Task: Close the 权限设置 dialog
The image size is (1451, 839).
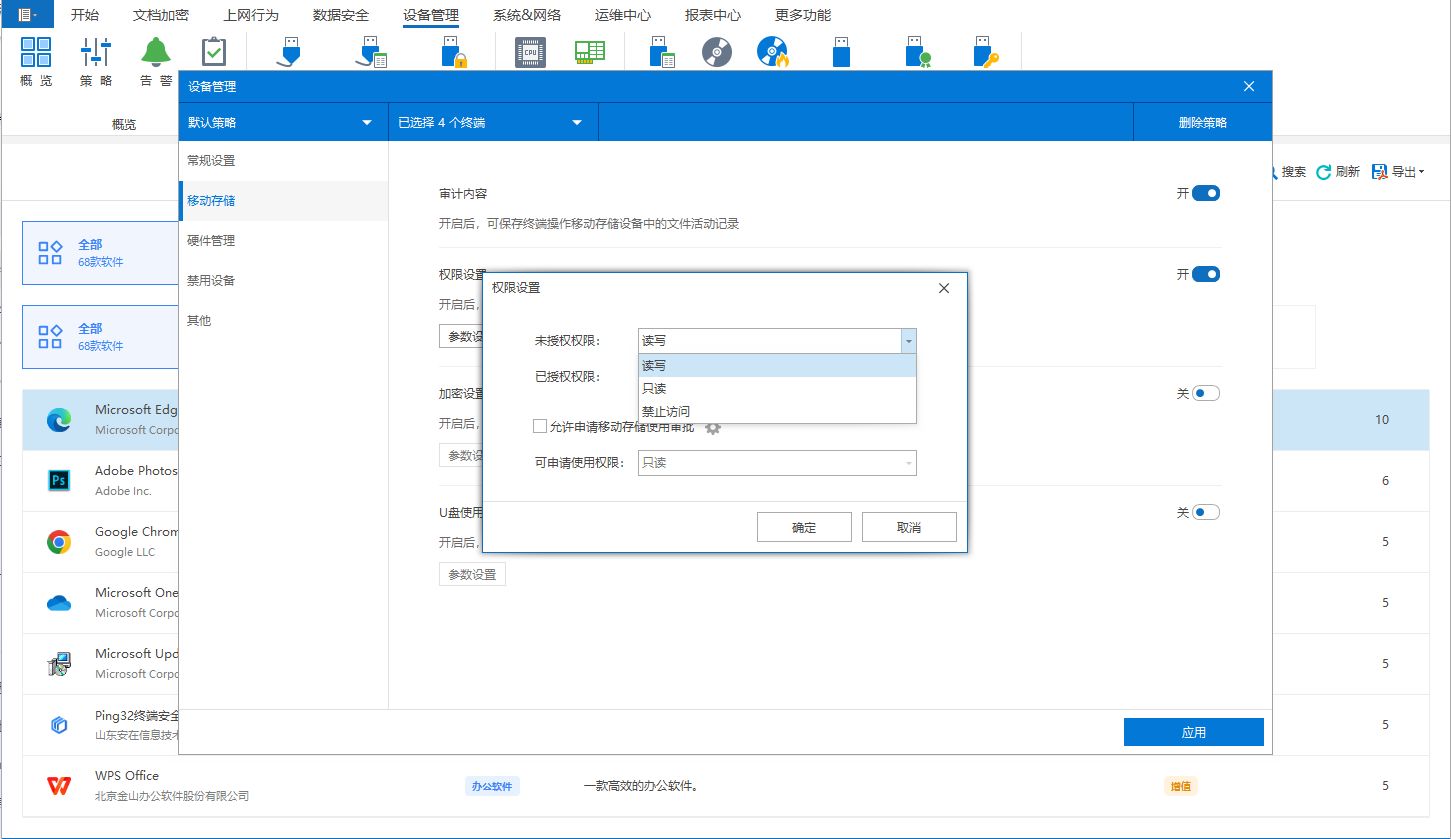Action: [x=944, y=288]
